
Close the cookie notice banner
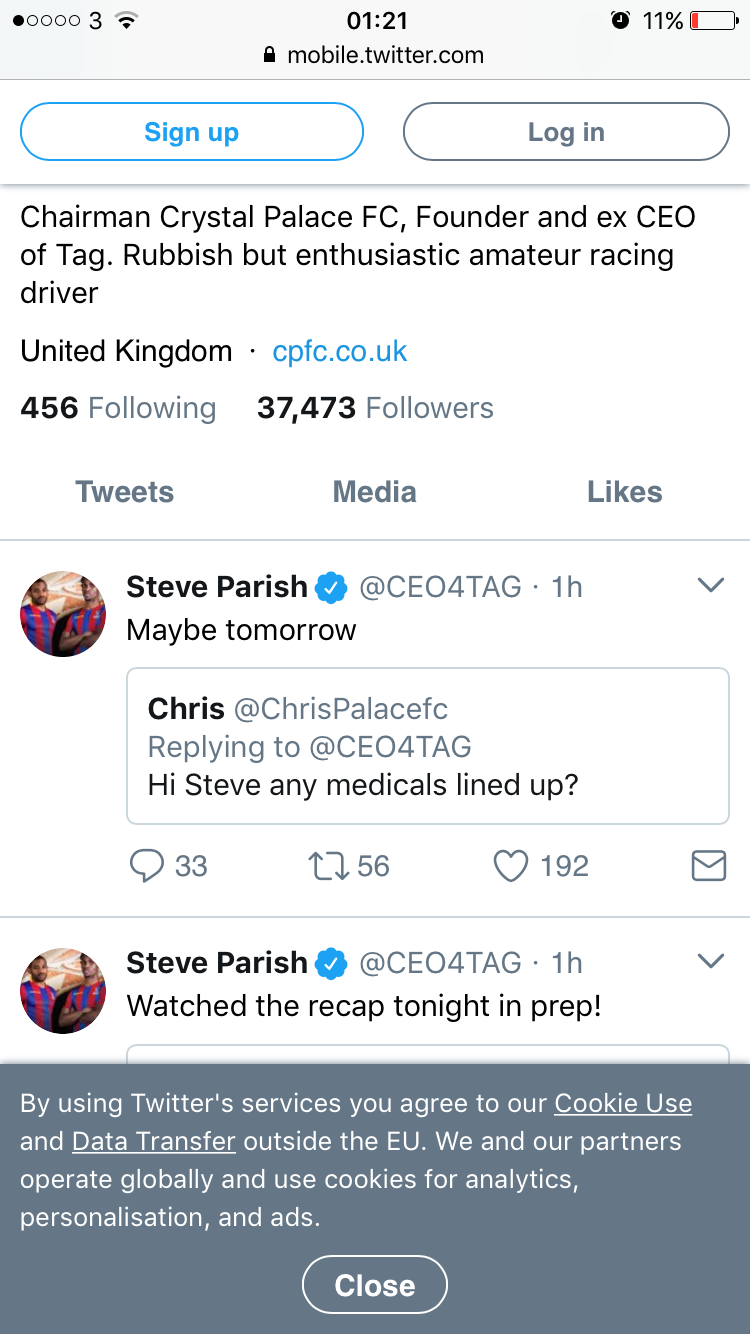click(374, 1285)
